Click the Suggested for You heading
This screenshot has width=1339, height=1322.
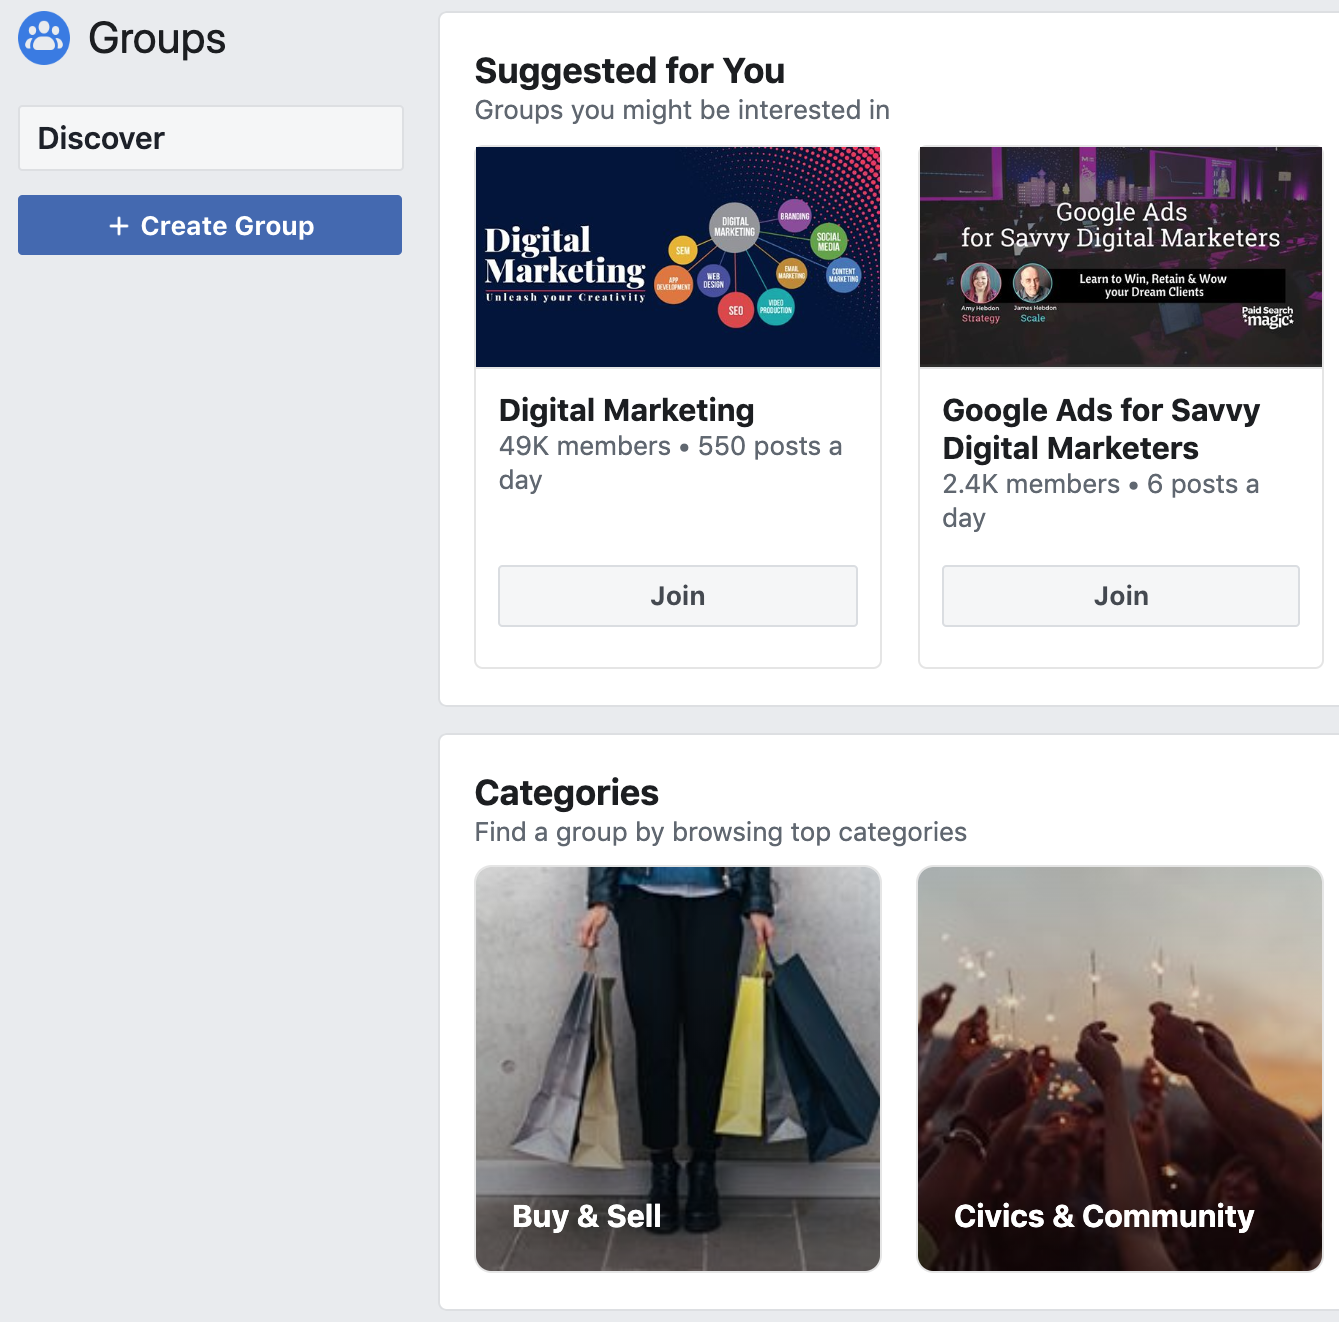point(629,71)
